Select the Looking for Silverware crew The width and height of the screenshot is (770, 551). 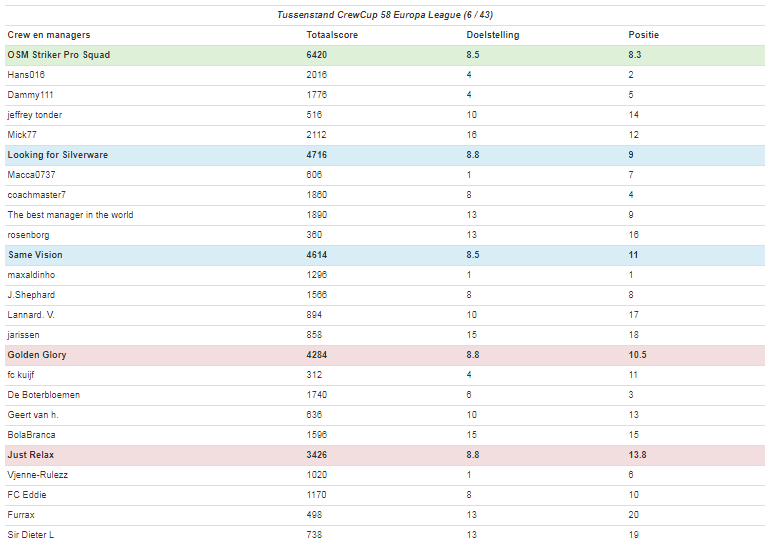click(57, 155)
